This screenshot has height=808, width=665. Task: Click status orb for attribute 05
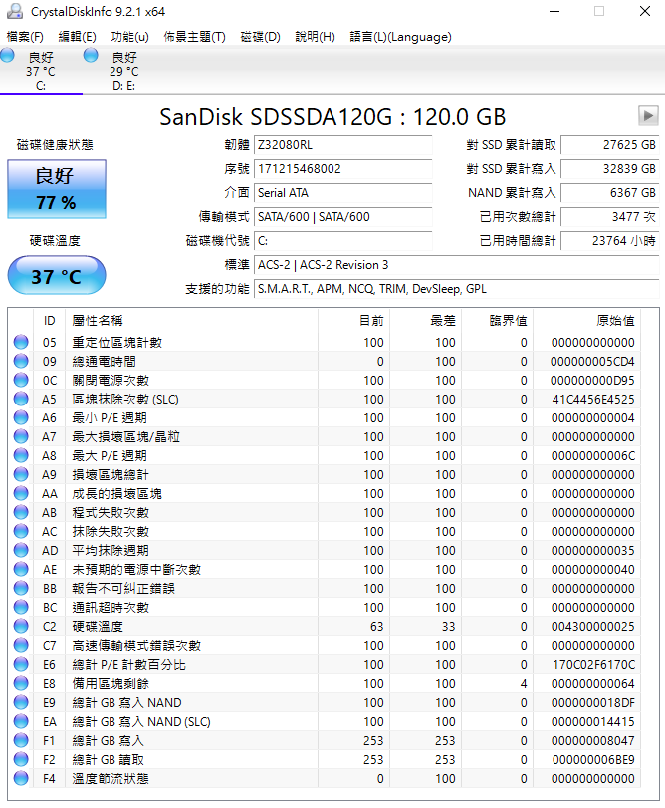(x=21, y=342)
